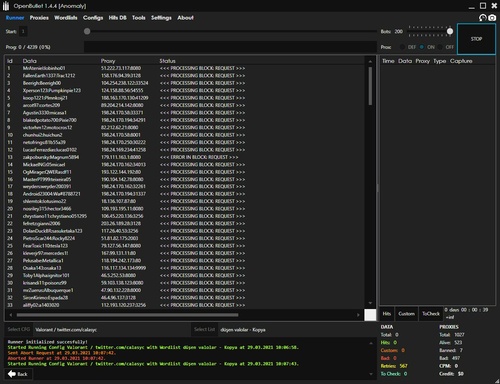Click the right arrow of the horizontal scrollbar
500x384 pixels.
point(358,315)
